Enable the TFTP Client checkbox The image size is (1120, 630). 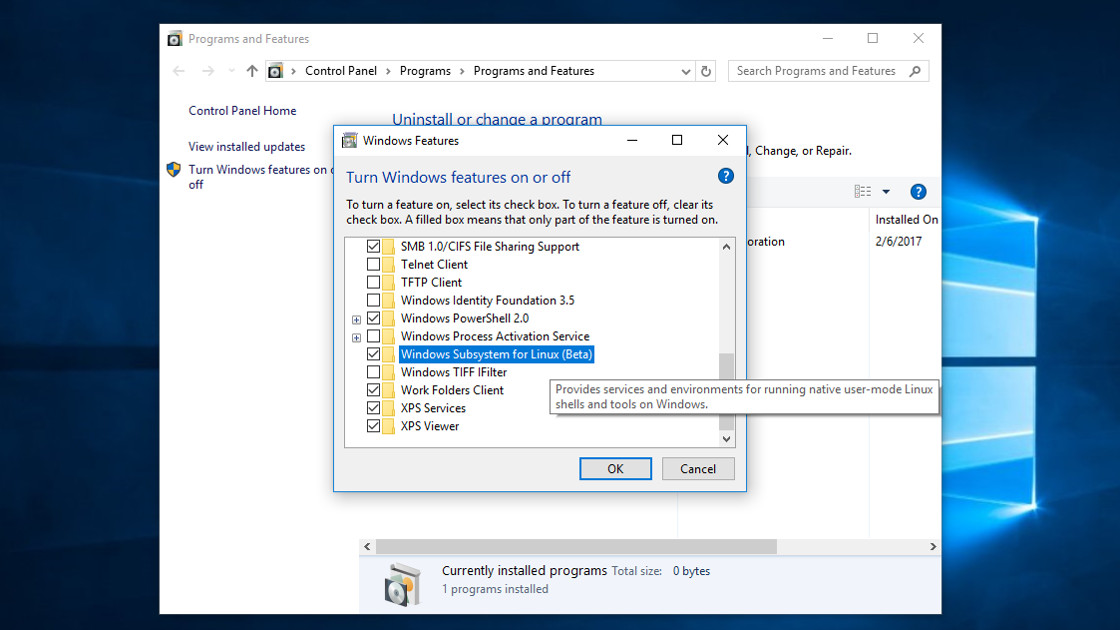pos(374,282)
